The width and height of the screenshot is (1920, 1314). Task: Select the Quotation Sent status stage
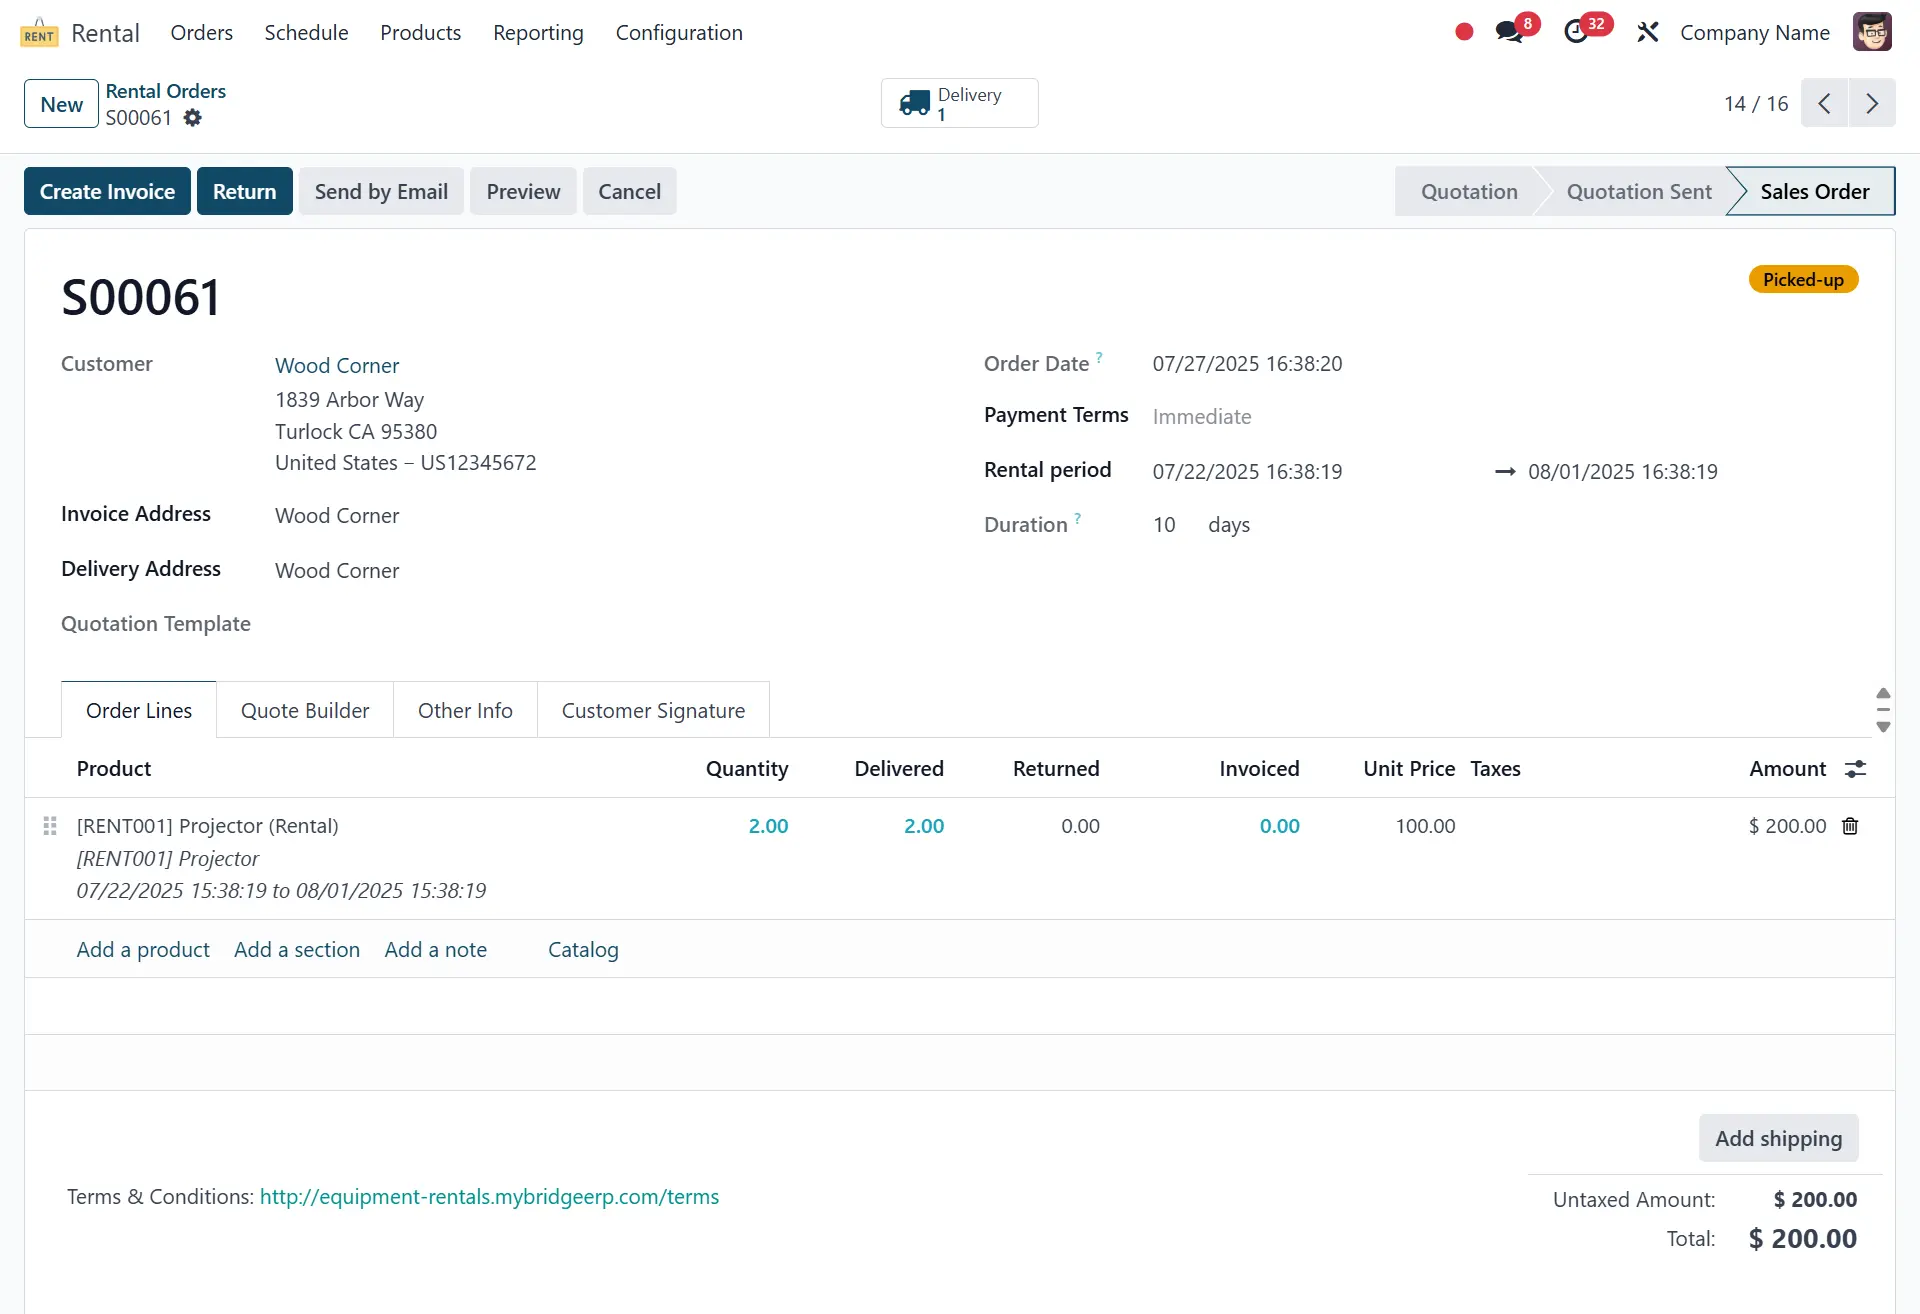coord(1638,191)
